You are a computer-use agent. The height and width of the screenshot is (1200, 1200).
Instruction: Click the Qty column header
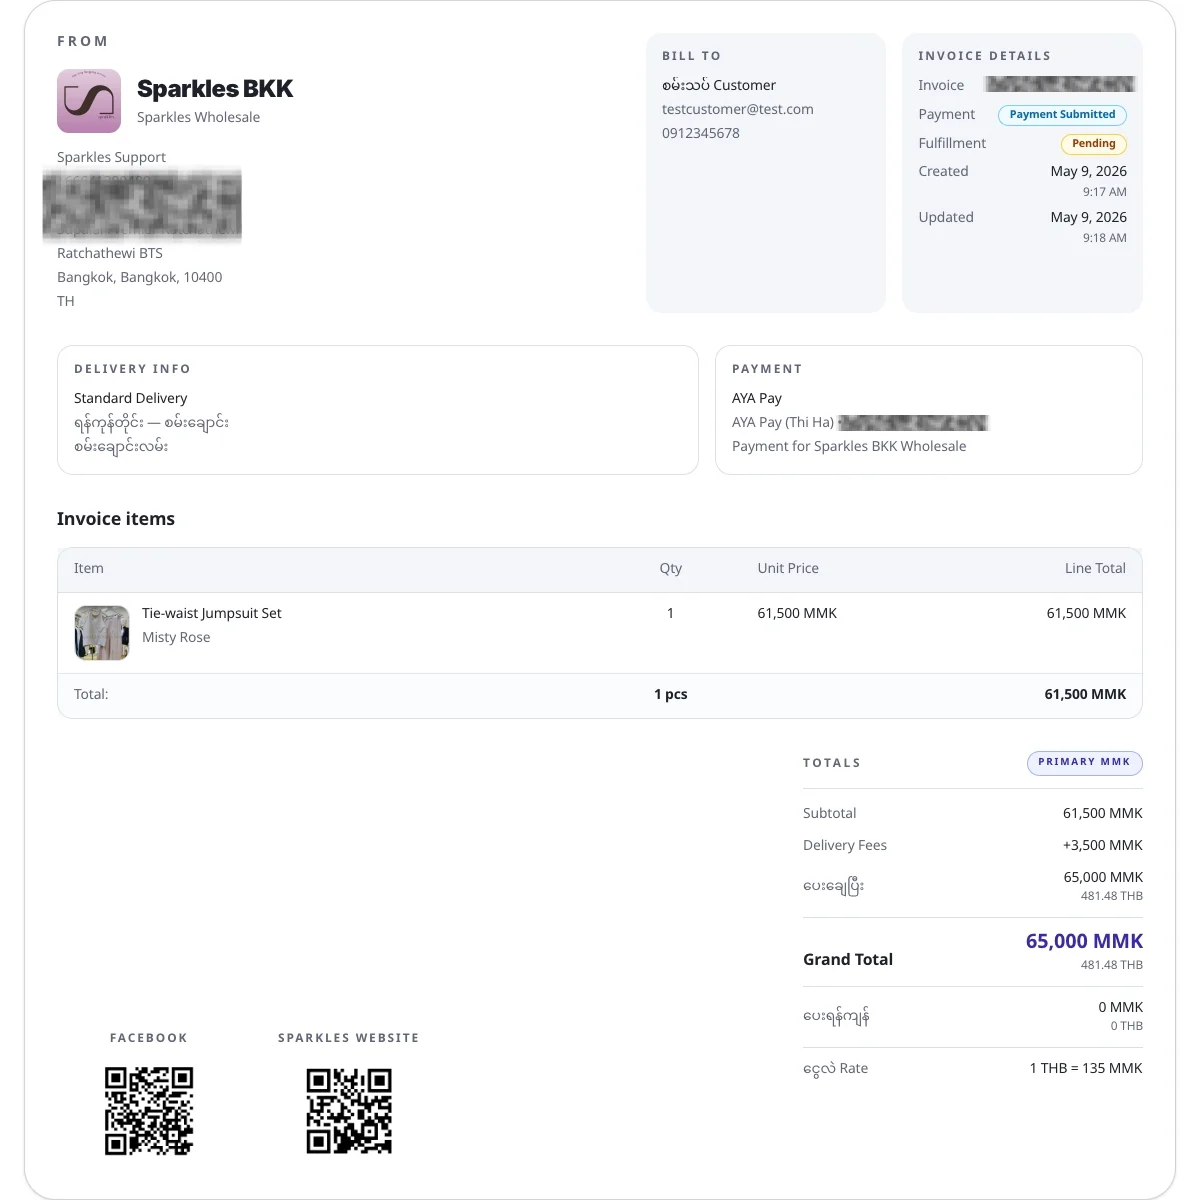click(671, 568)
